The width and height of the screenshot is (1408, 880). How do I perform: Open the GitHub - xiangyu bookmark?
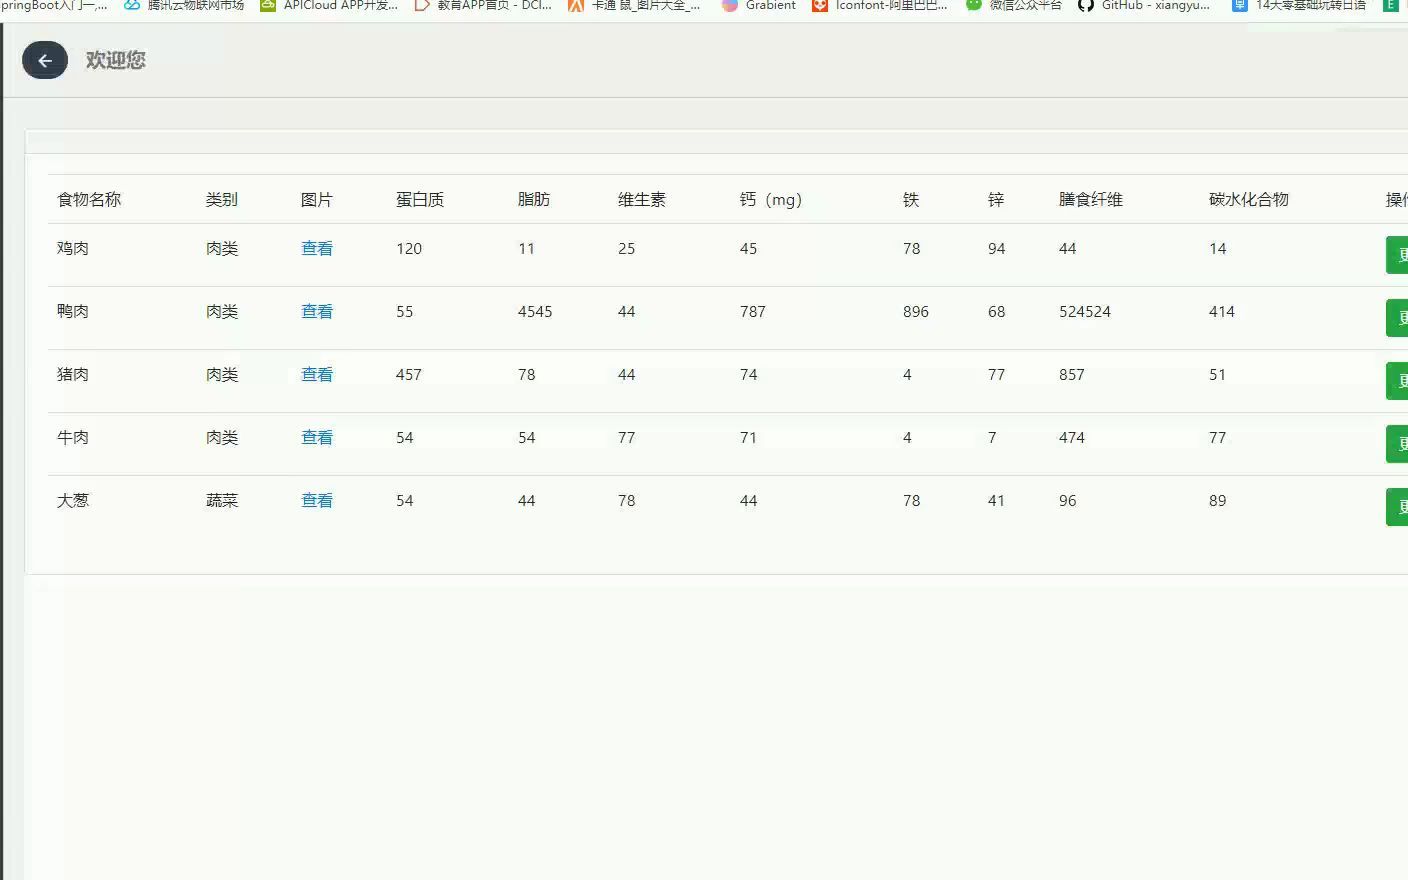[x=1143, y=6]
